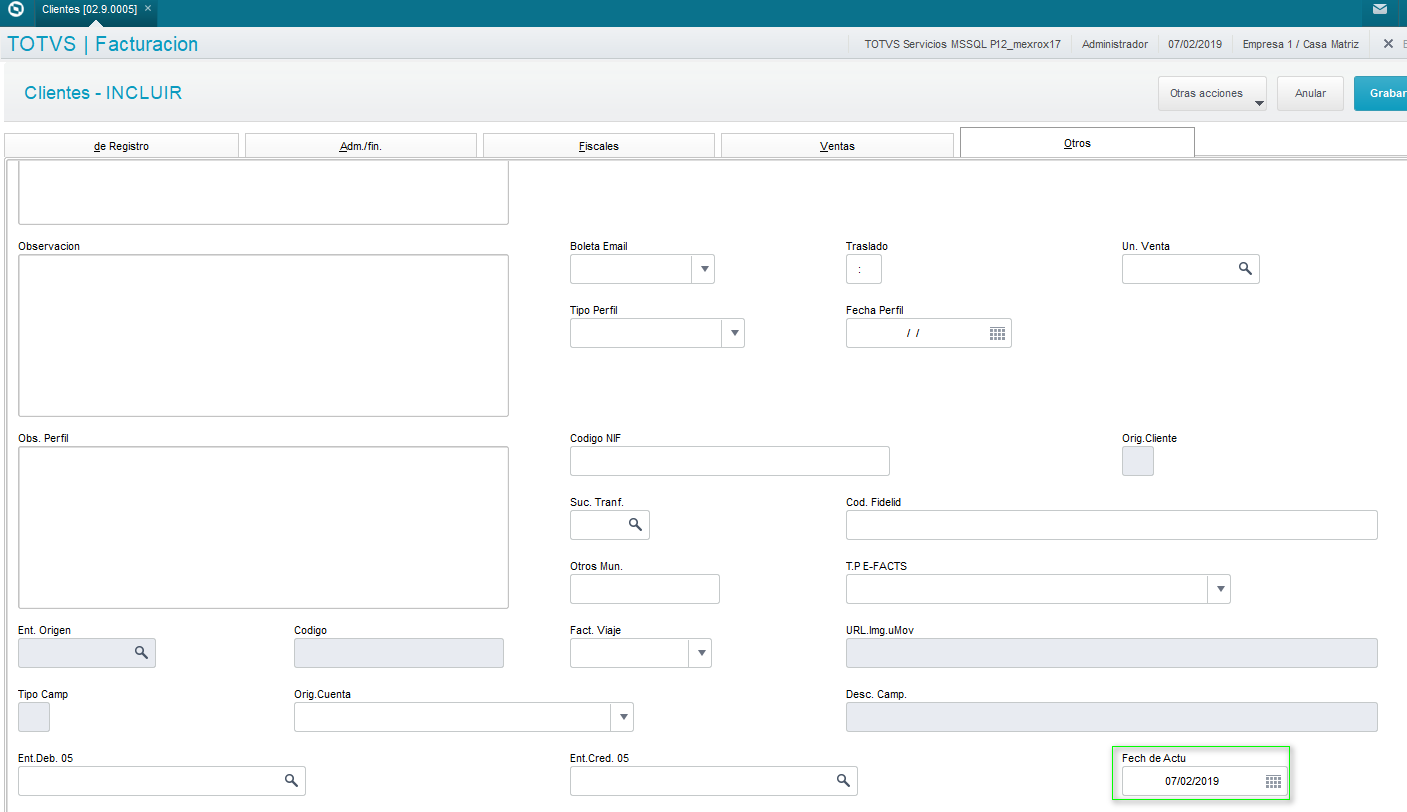Click the header date 07/02/2019
Screen dimensions: 1407x812
tap(1195, 44)
